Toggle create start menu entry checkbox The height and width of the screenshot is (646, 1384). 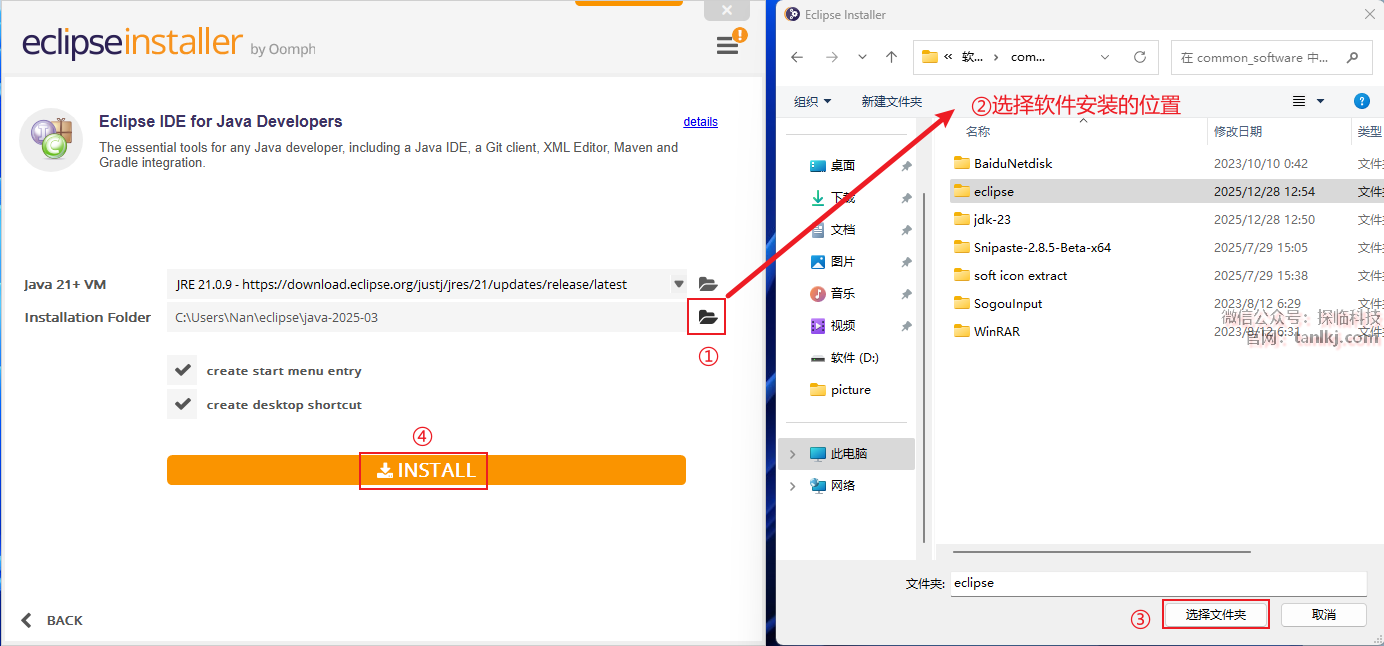point(182,370)
